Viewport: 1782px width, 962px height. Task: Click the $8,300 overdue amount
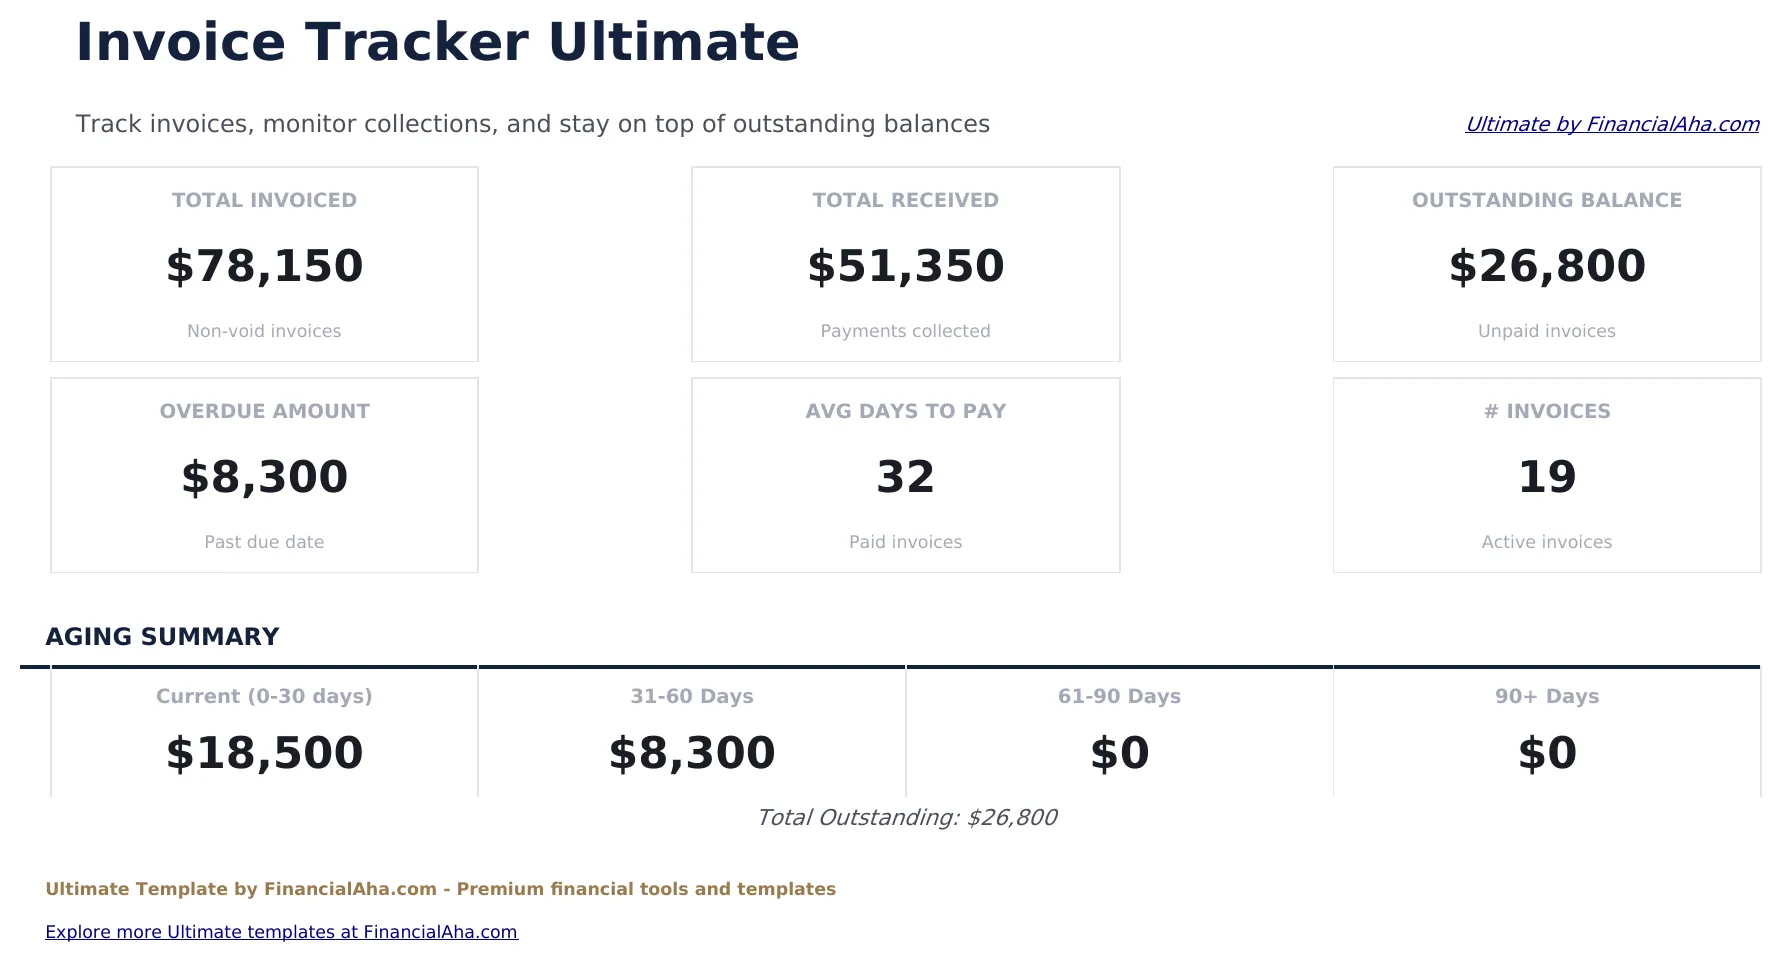pos(263,477)
